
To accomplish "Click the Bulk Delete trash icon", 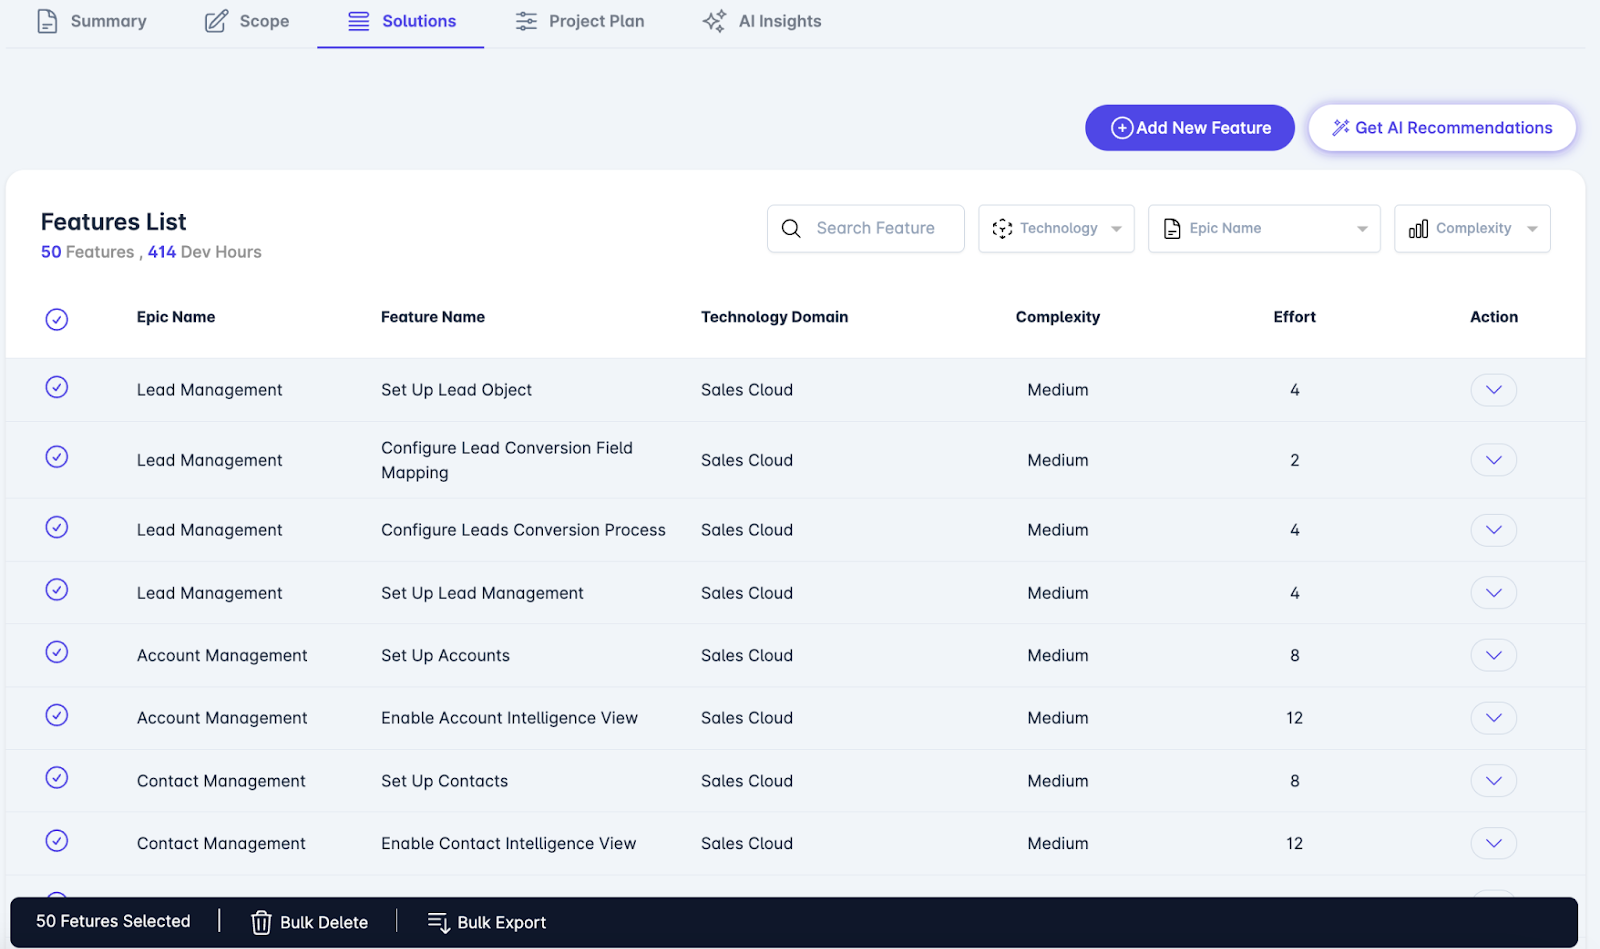I will pos(261,922).
